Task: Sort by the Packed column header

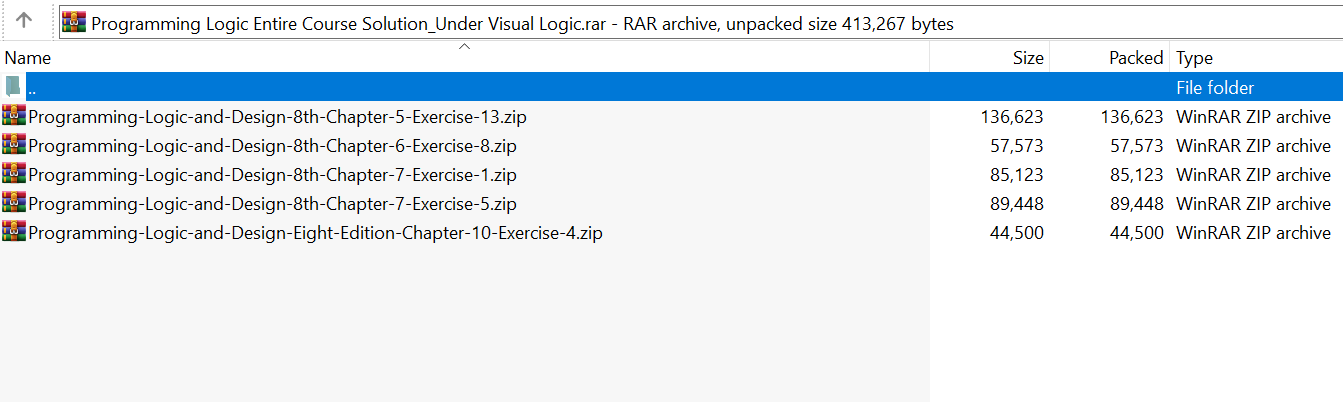Action: [x=1135, y=58]
